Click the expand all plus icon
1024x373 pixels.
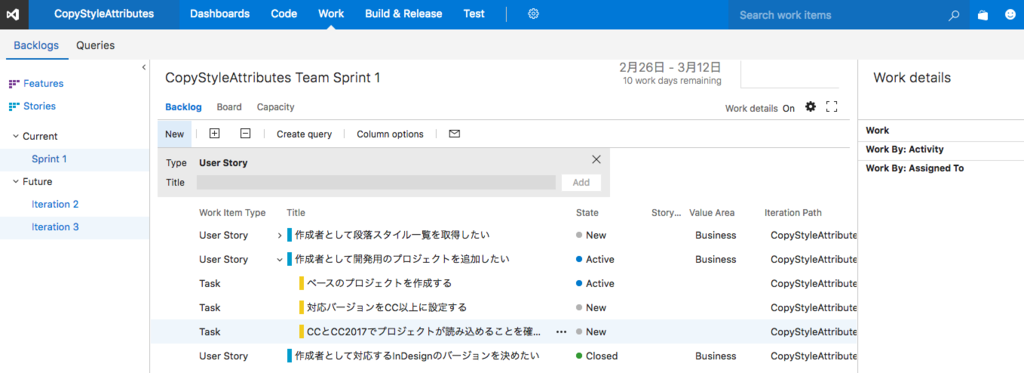(214, 133)
